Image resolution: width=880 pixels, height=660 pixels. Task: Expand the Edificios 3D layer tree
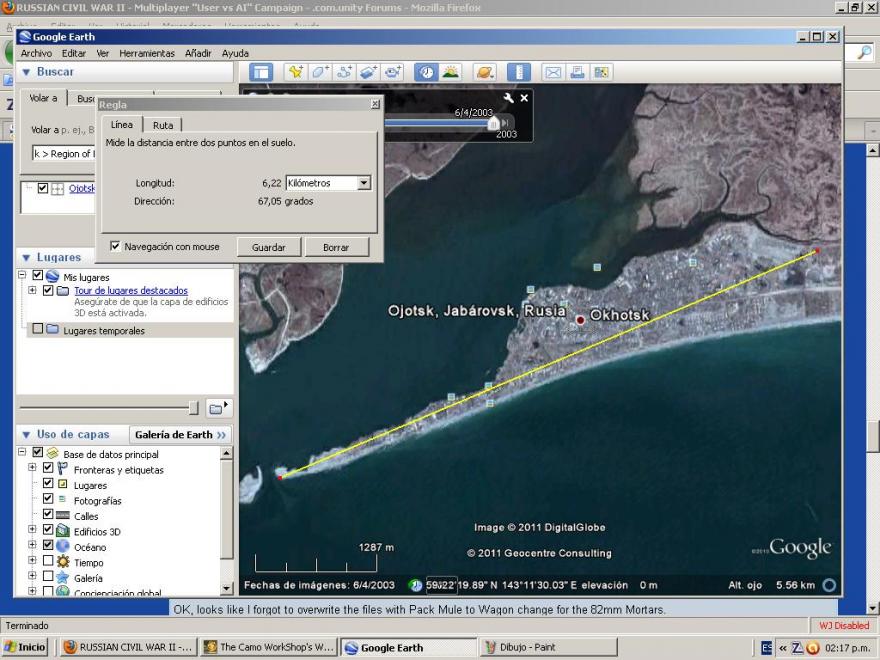[32, 530]
